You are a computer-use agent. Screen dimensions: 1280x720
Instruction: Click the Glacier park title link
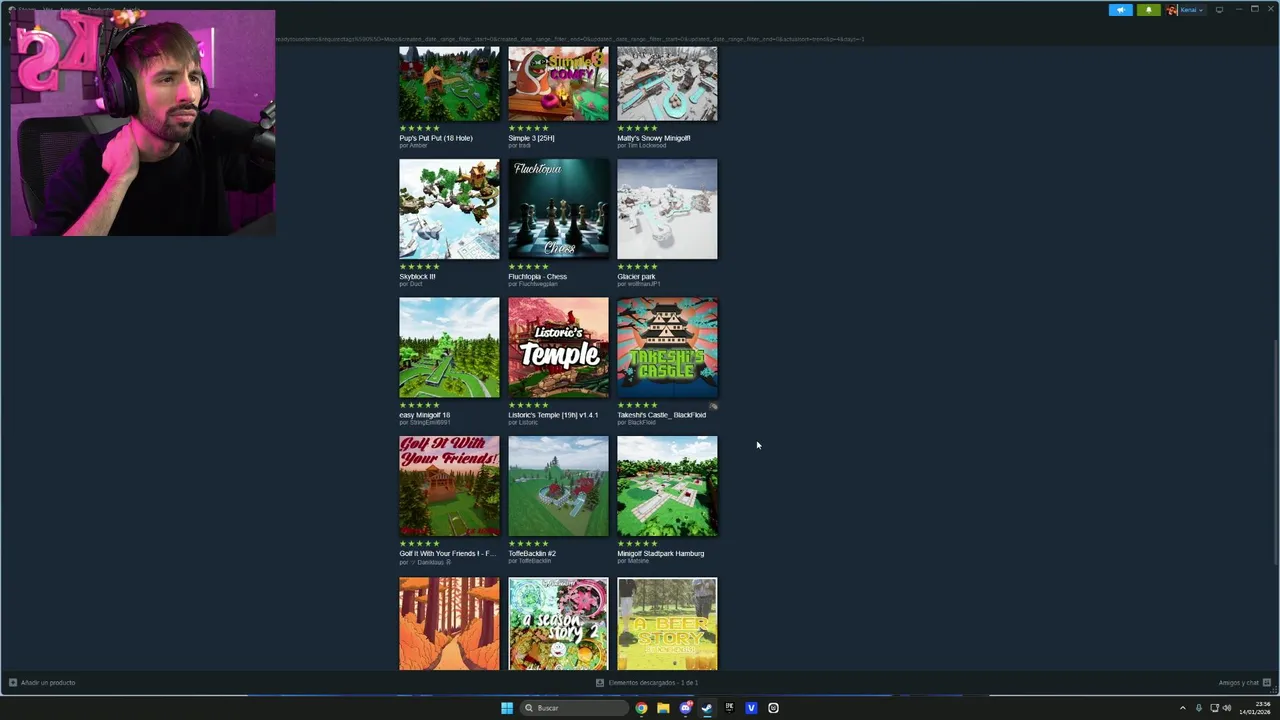pyautogui.click(x=636, y=276)
